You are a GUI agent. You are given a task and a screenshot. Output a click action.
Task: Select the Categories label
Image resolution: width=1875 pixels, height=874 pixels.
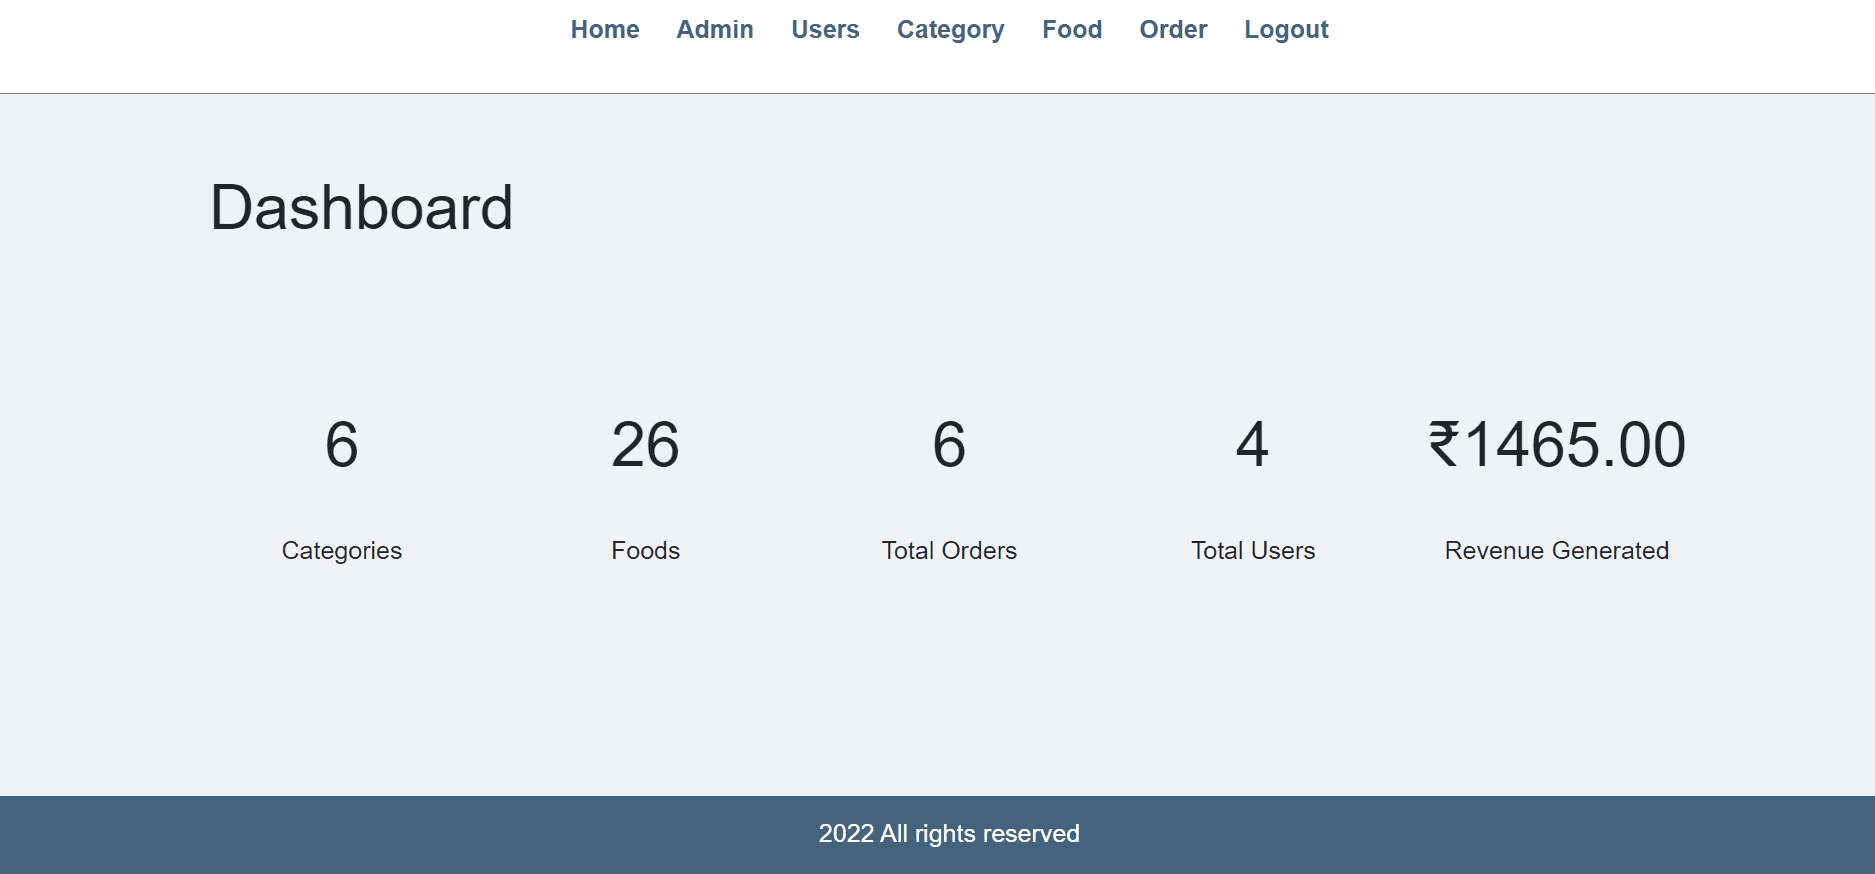coord(341,551)
